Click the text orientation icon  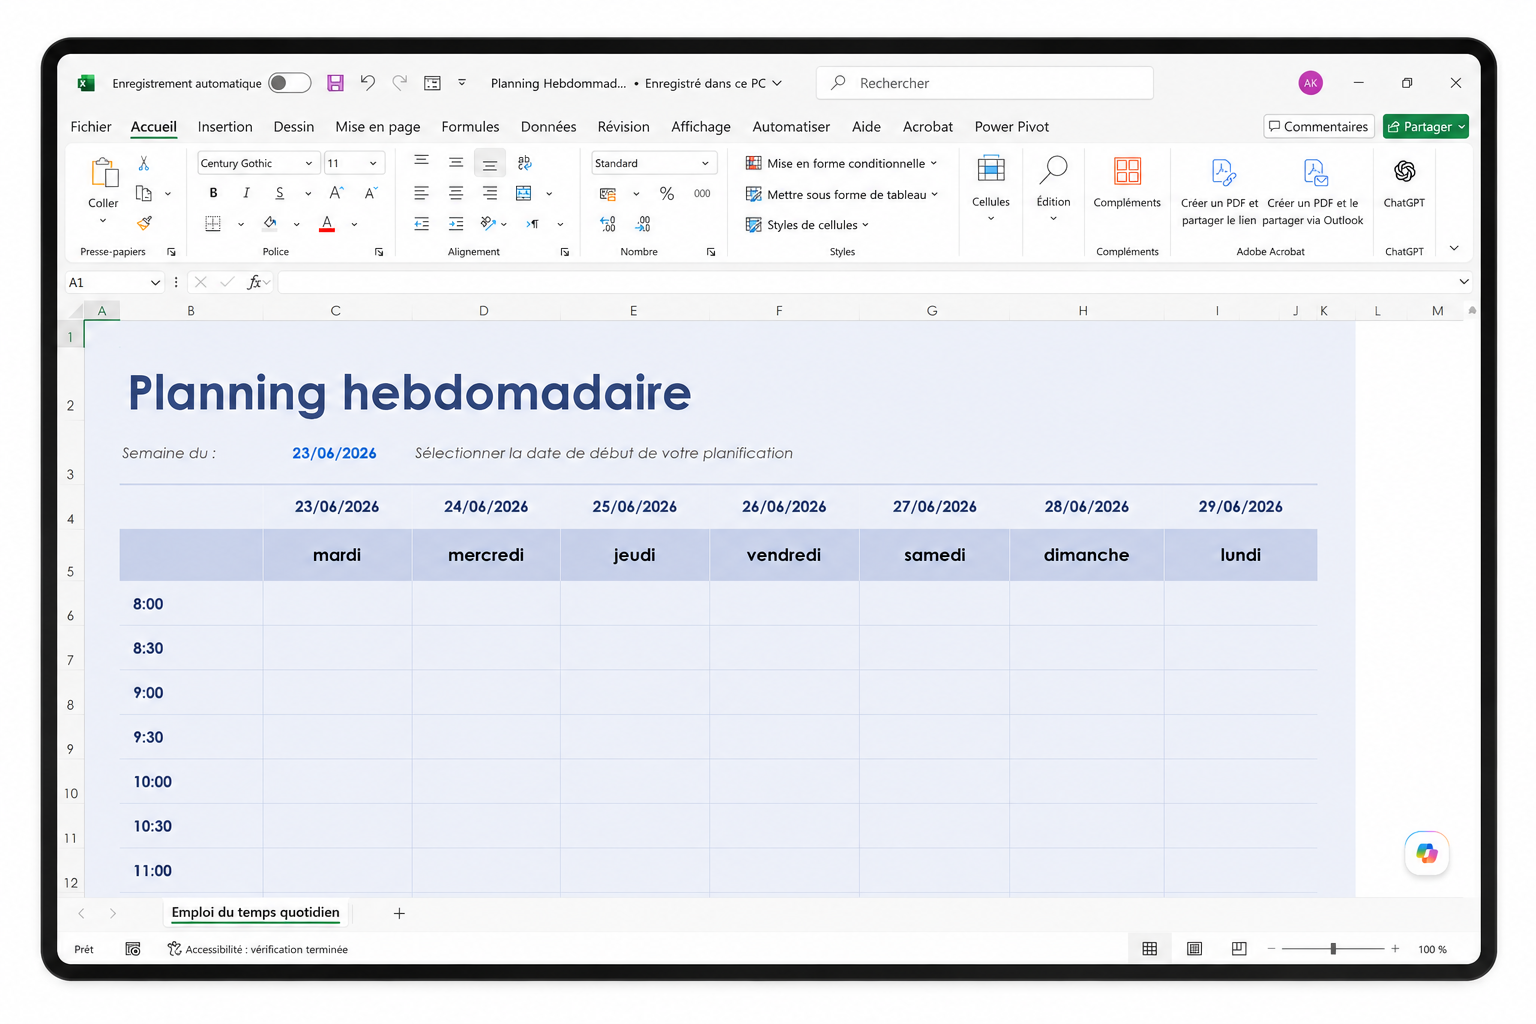[x=488, y=224]
